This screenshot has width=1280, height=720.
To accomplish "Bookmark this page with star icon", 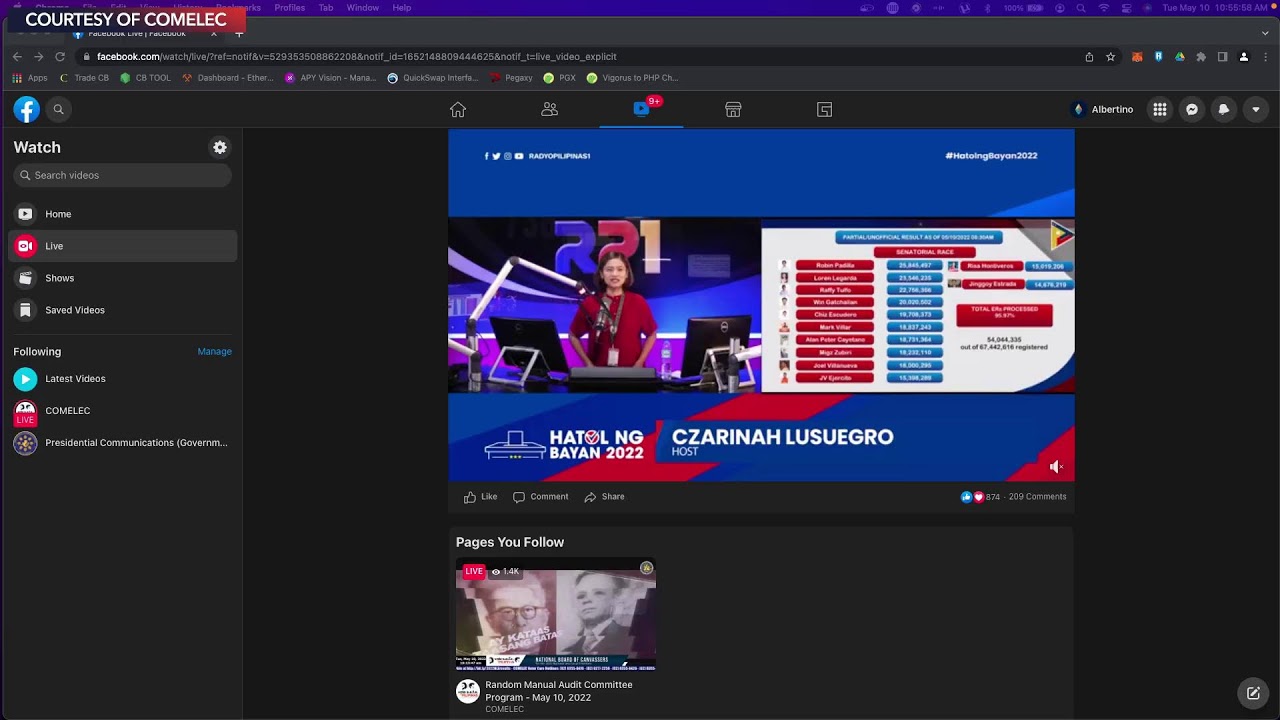I will 1110,57.
